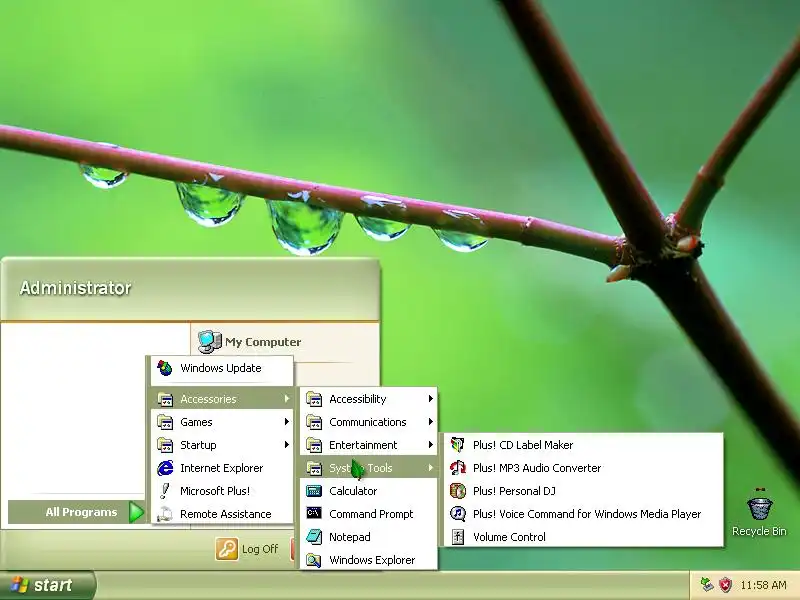Click the Plus! CD Label Maker icon
Screen dimensions: 800x600
point(458,445)
